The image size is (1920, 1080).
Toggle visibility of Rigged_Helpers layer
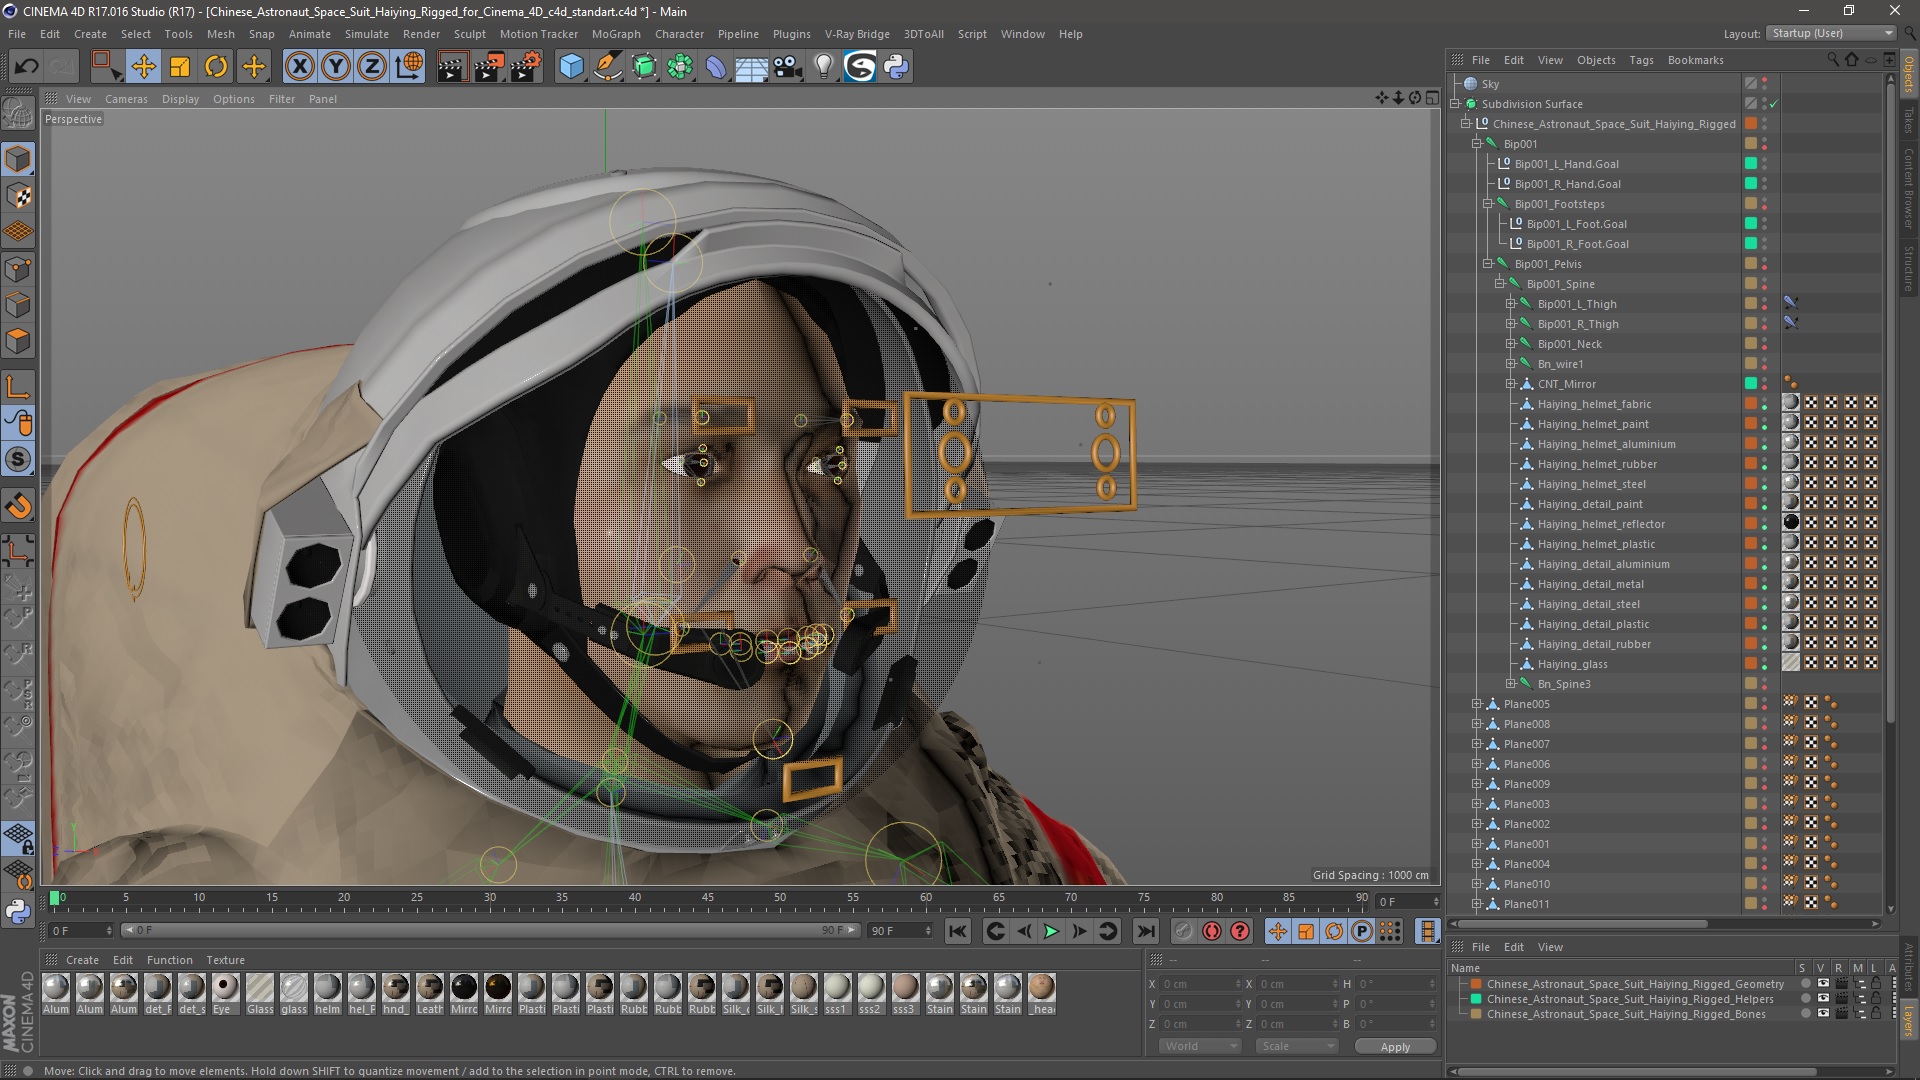pyautogui.click(x=1823, y=999)
